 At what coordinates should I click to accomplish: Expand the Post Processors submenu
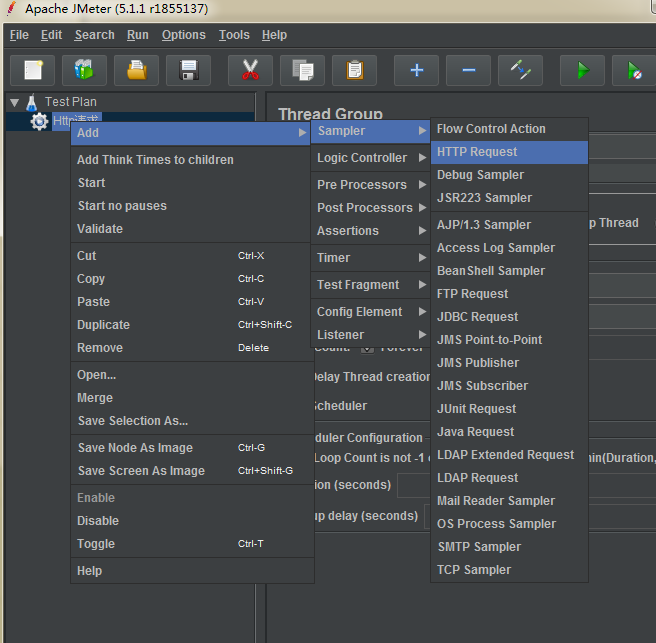pos(370,208)
